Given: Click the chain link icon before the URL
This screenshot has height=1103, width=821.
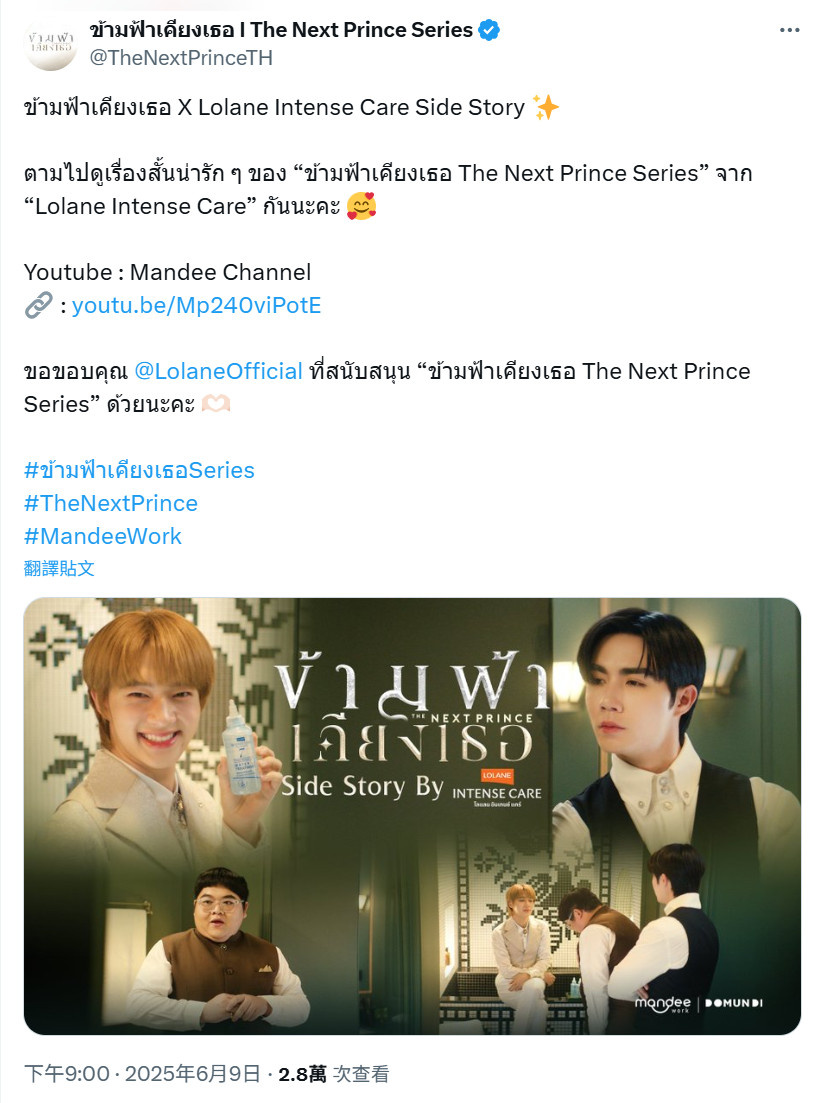Looking at the screenshot, I should (x=39, y=305).
